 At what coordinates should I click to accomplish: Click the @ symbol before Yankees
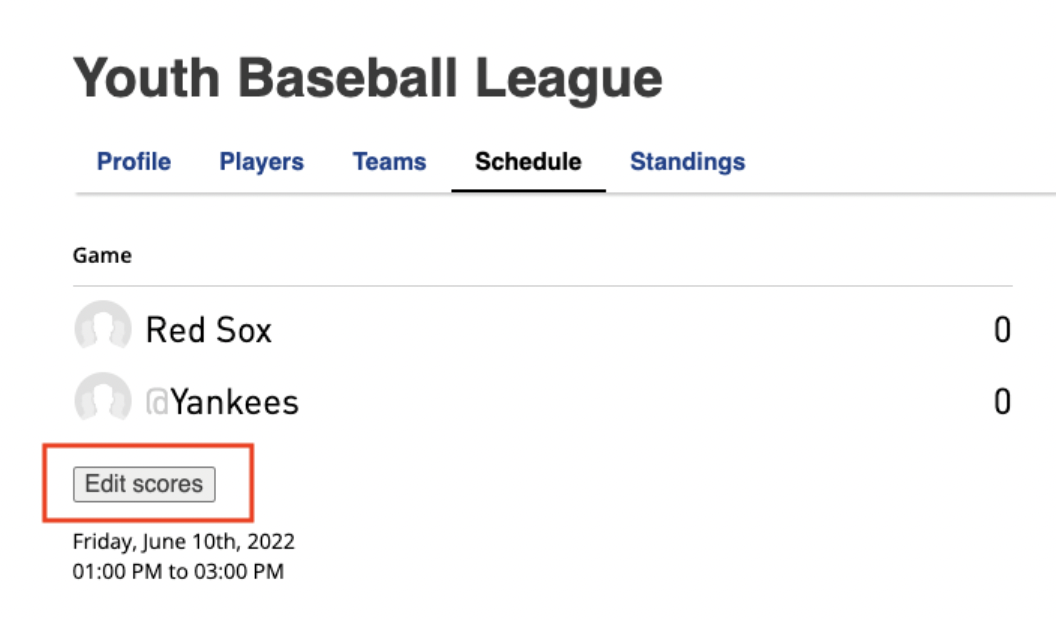(157, 403)
